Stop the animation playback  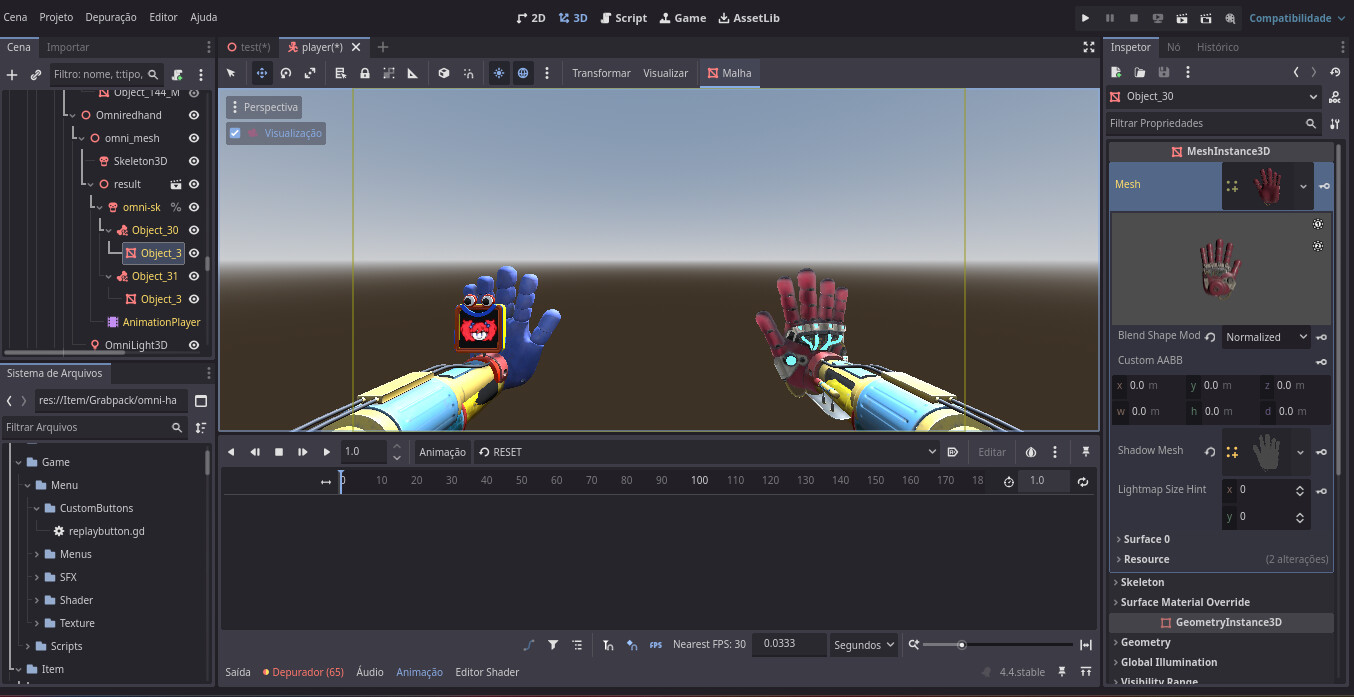[279, 452]
